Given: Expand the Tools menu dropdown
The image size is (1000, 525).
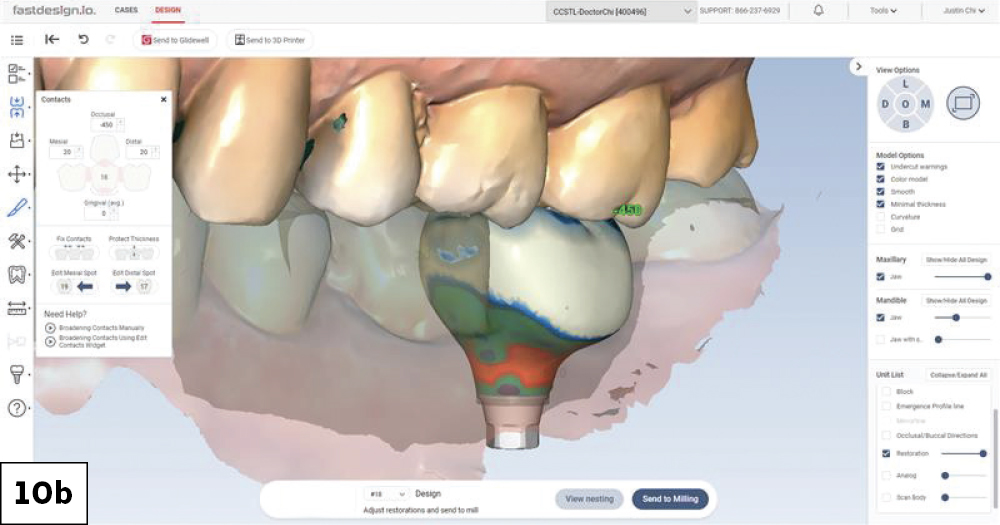Looking at the screenshot, I should [884, 11].
